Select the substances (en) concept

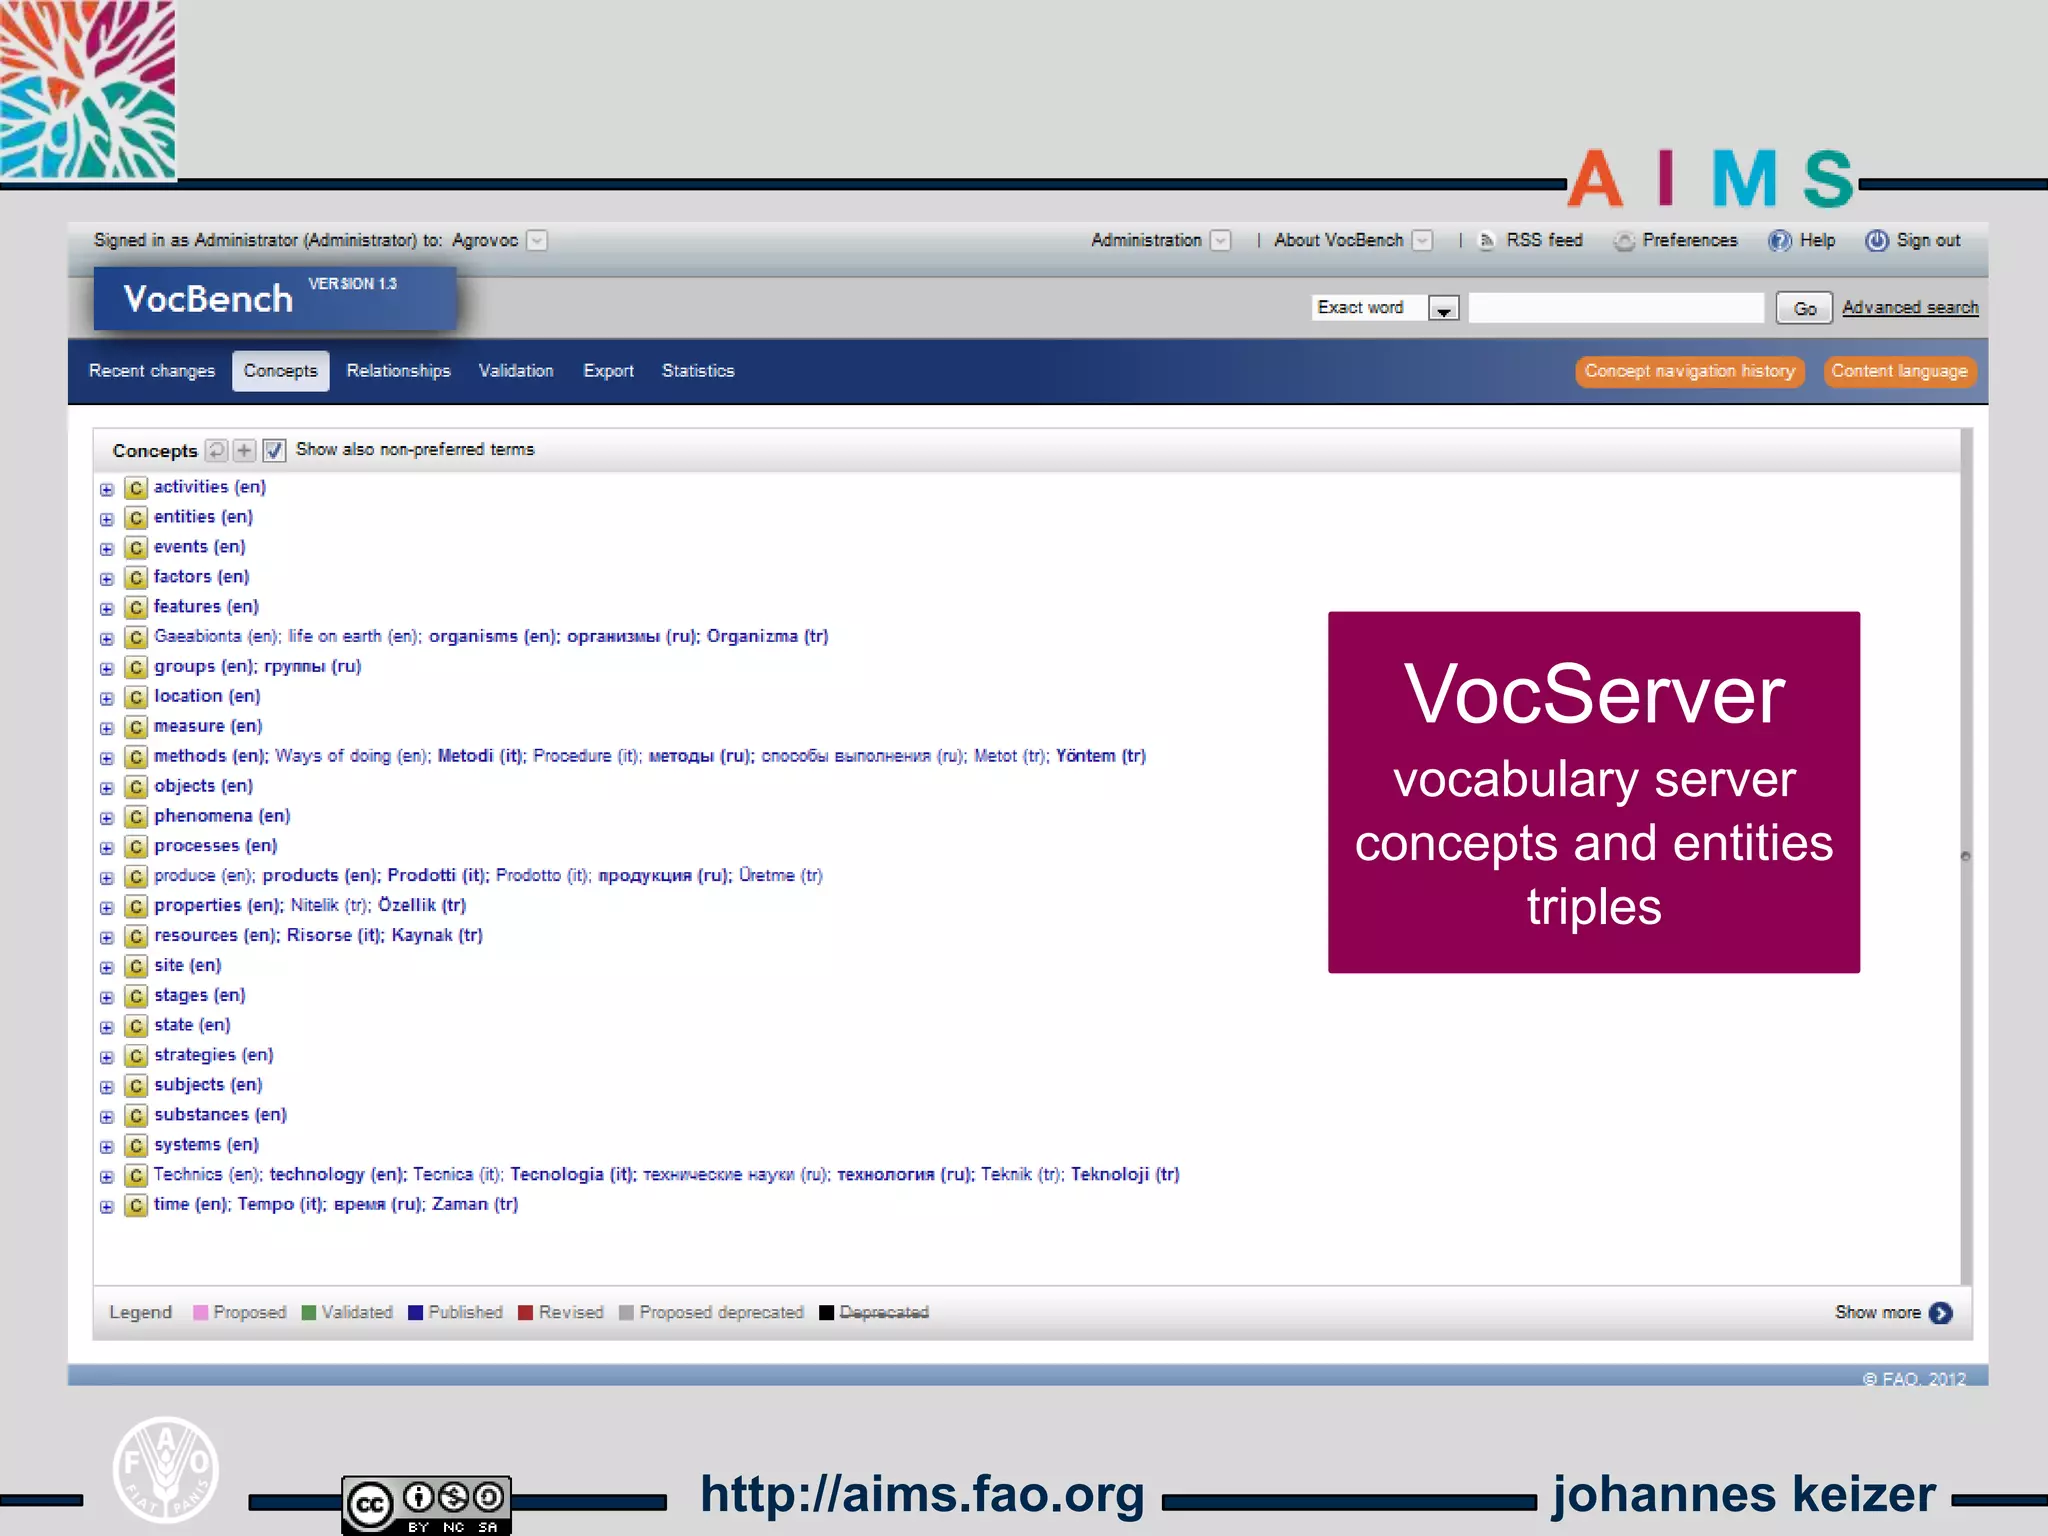tap(220, 1115)
